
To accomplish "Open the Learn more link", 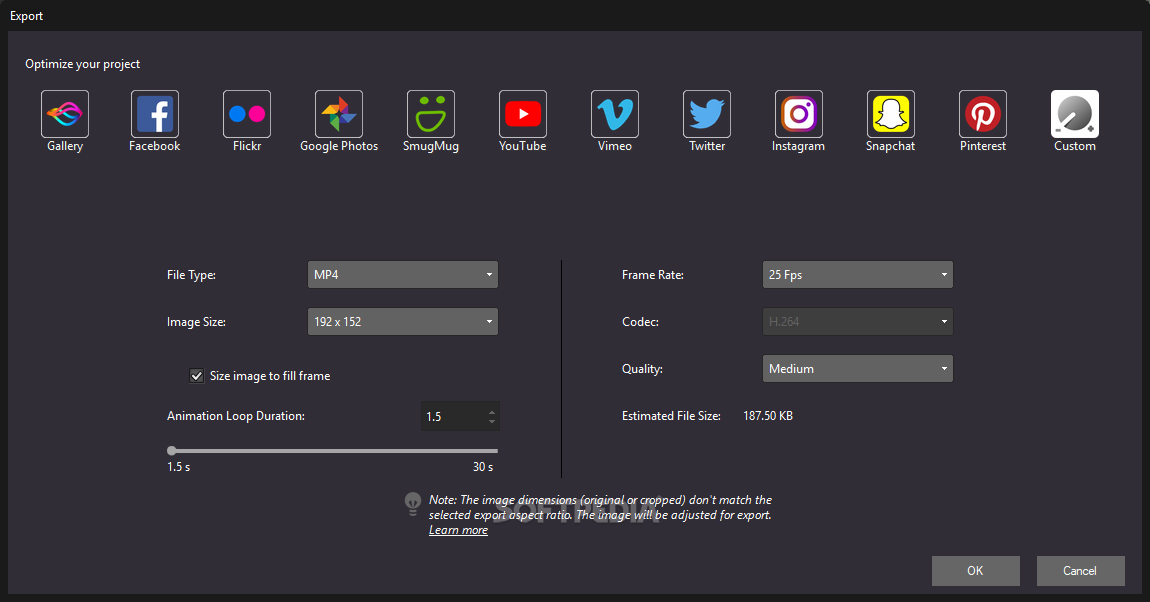I will (x=458, y=530).
